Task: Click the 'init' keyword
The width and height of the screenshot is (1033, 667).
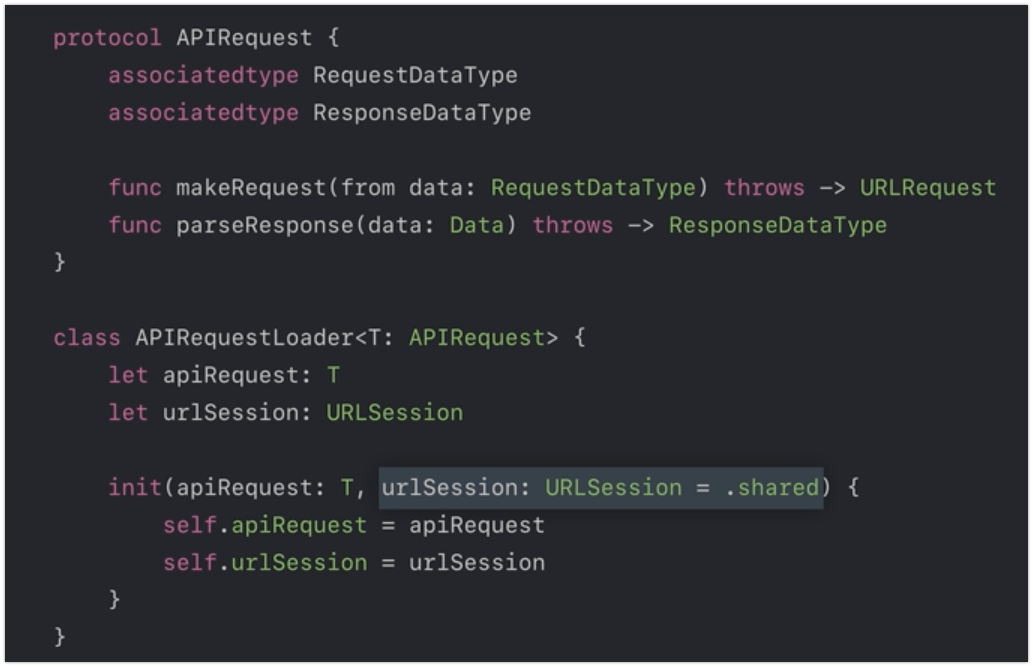Action: click(x=135, y=488)
